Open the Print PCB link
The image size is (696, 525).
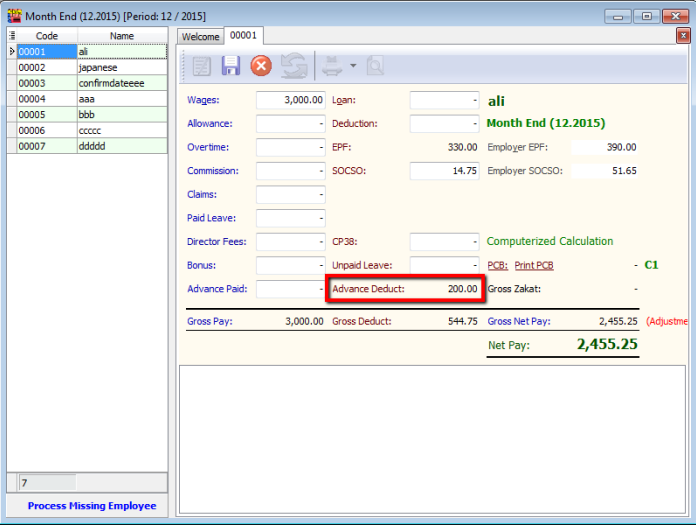[534, 265]
